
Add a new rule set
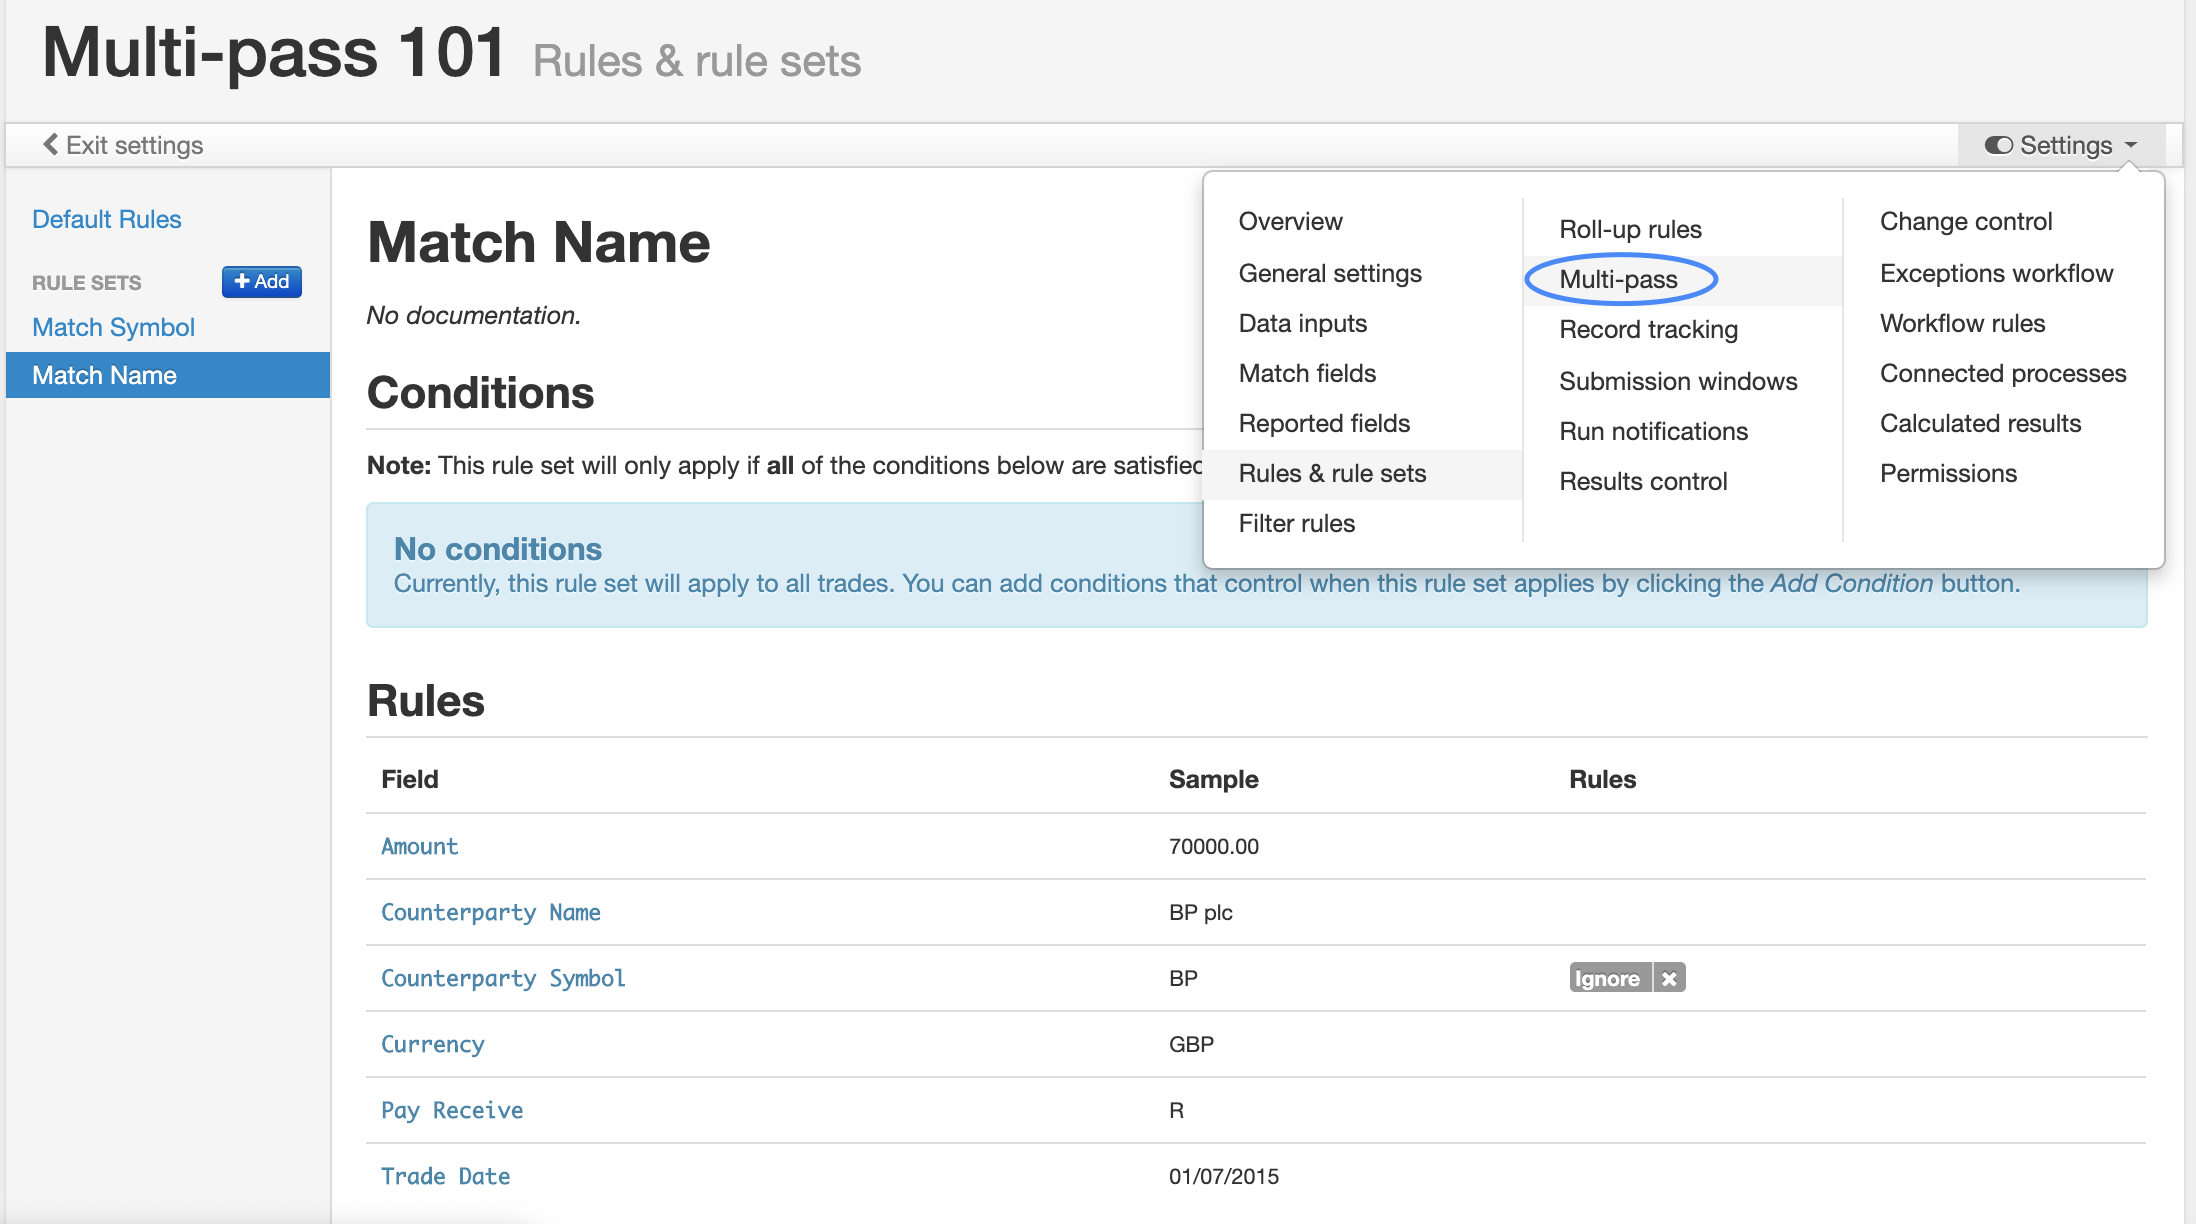pos(261,282)
